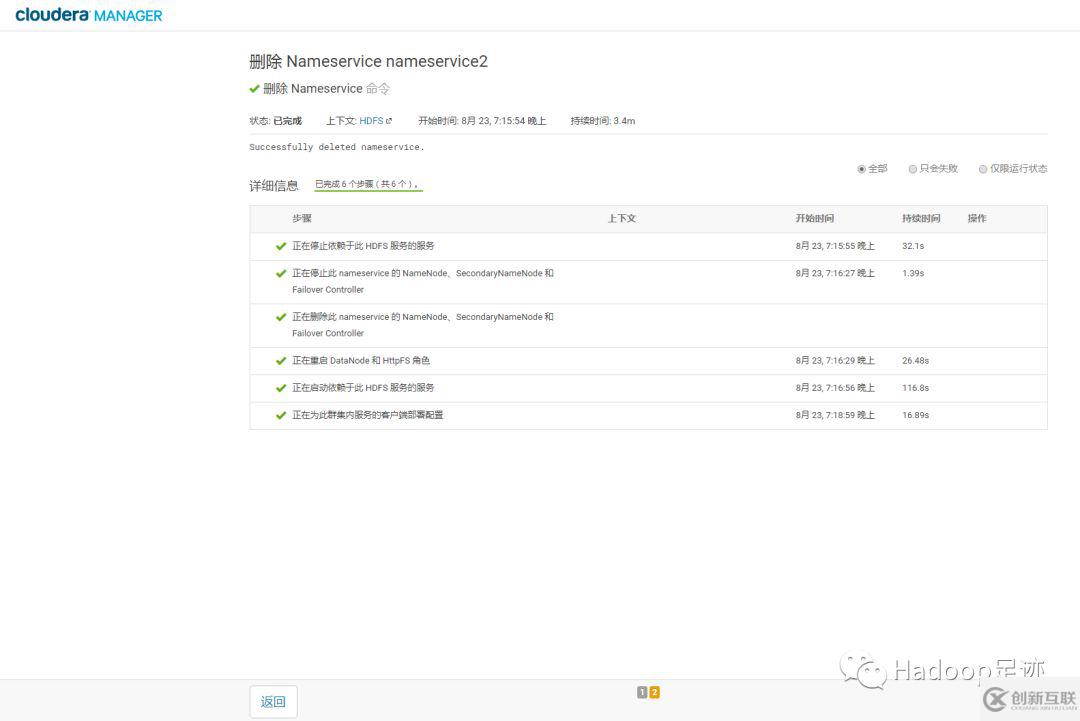Select the 全部 radio button
Screen dimensions: 1080x721
861,169
